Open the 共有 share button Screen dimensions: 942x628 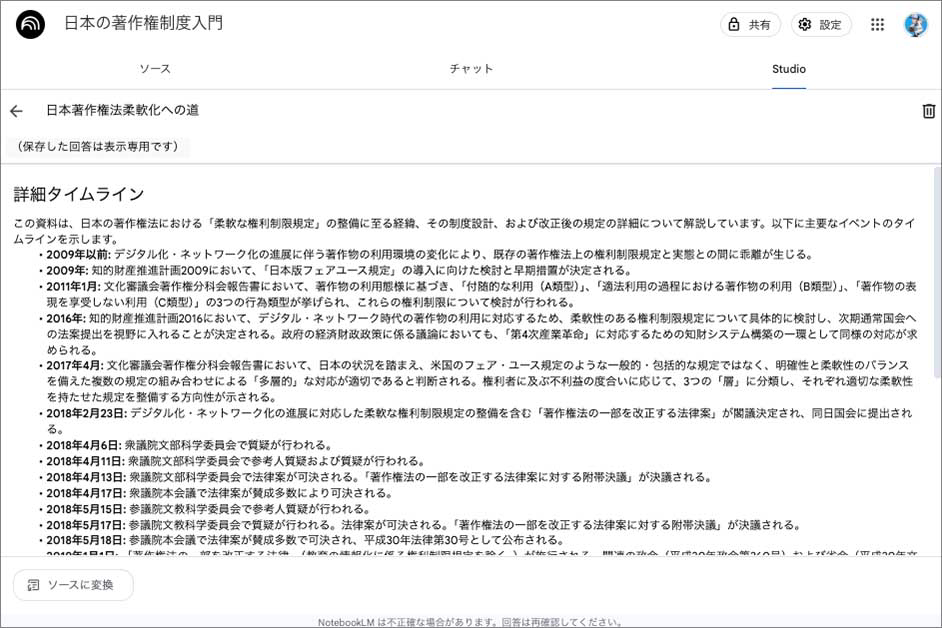tap(750, 25)
